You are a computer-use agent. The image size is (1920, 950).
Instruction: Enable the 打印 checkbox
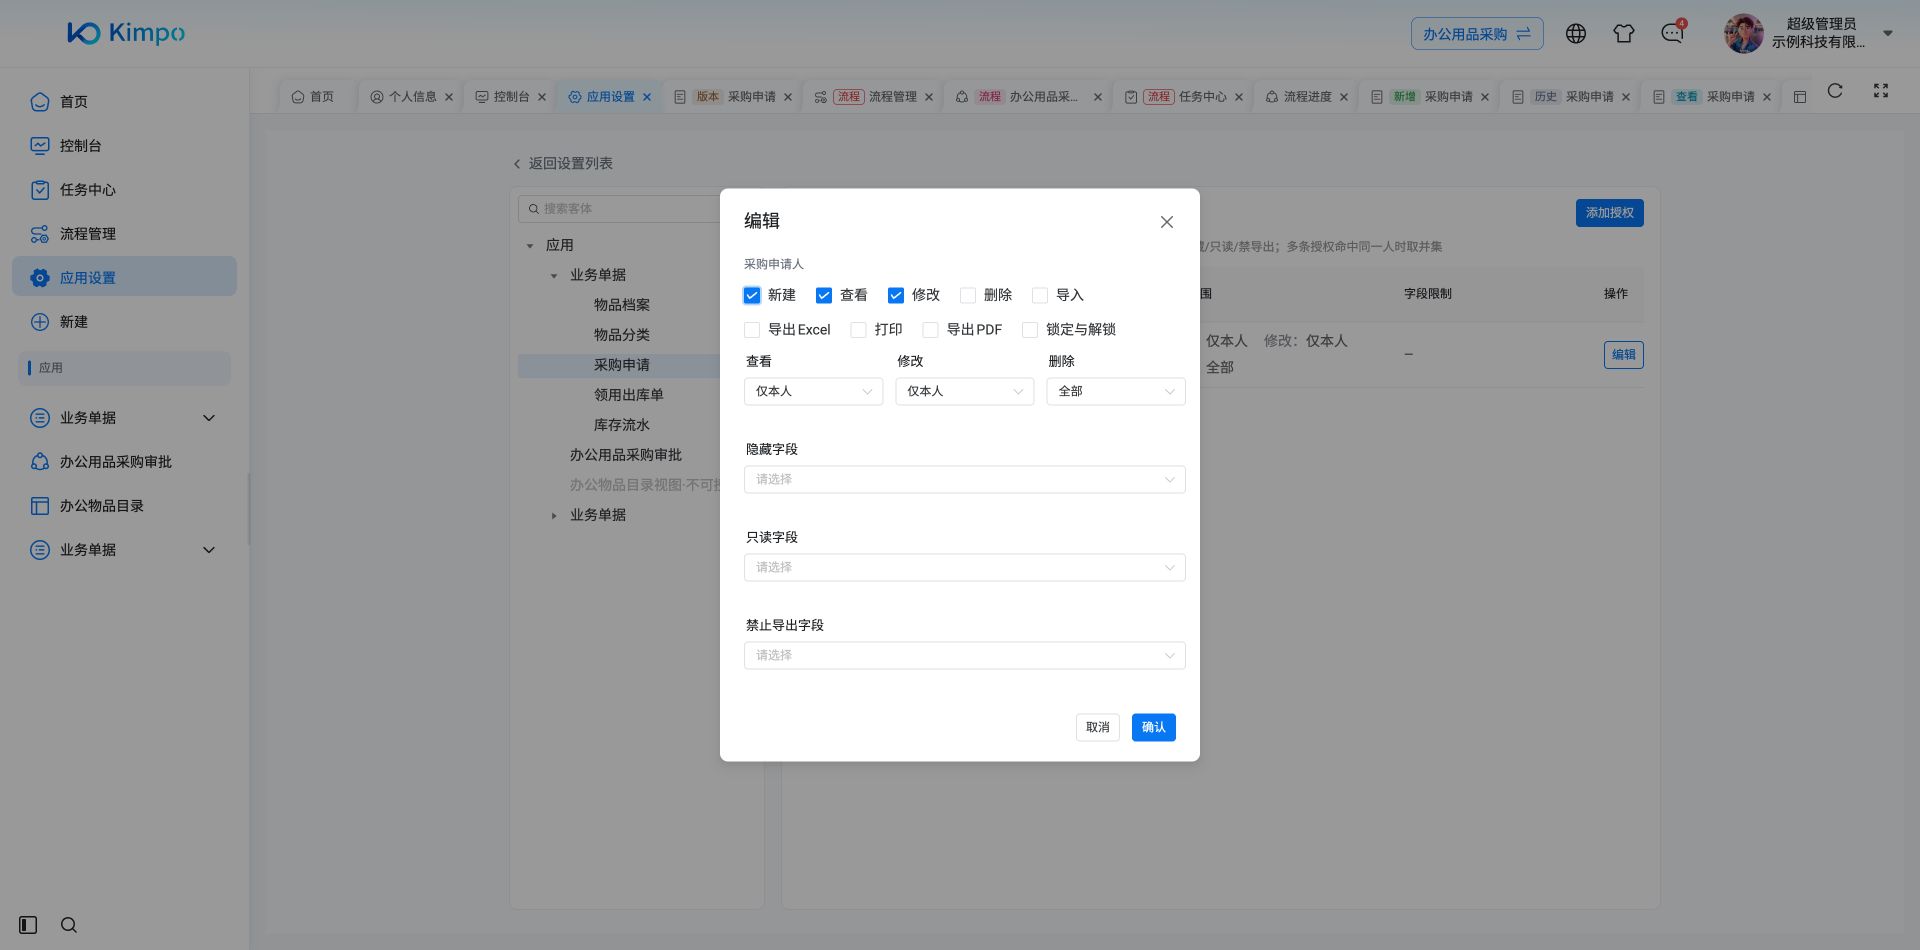tap(858, 330)
